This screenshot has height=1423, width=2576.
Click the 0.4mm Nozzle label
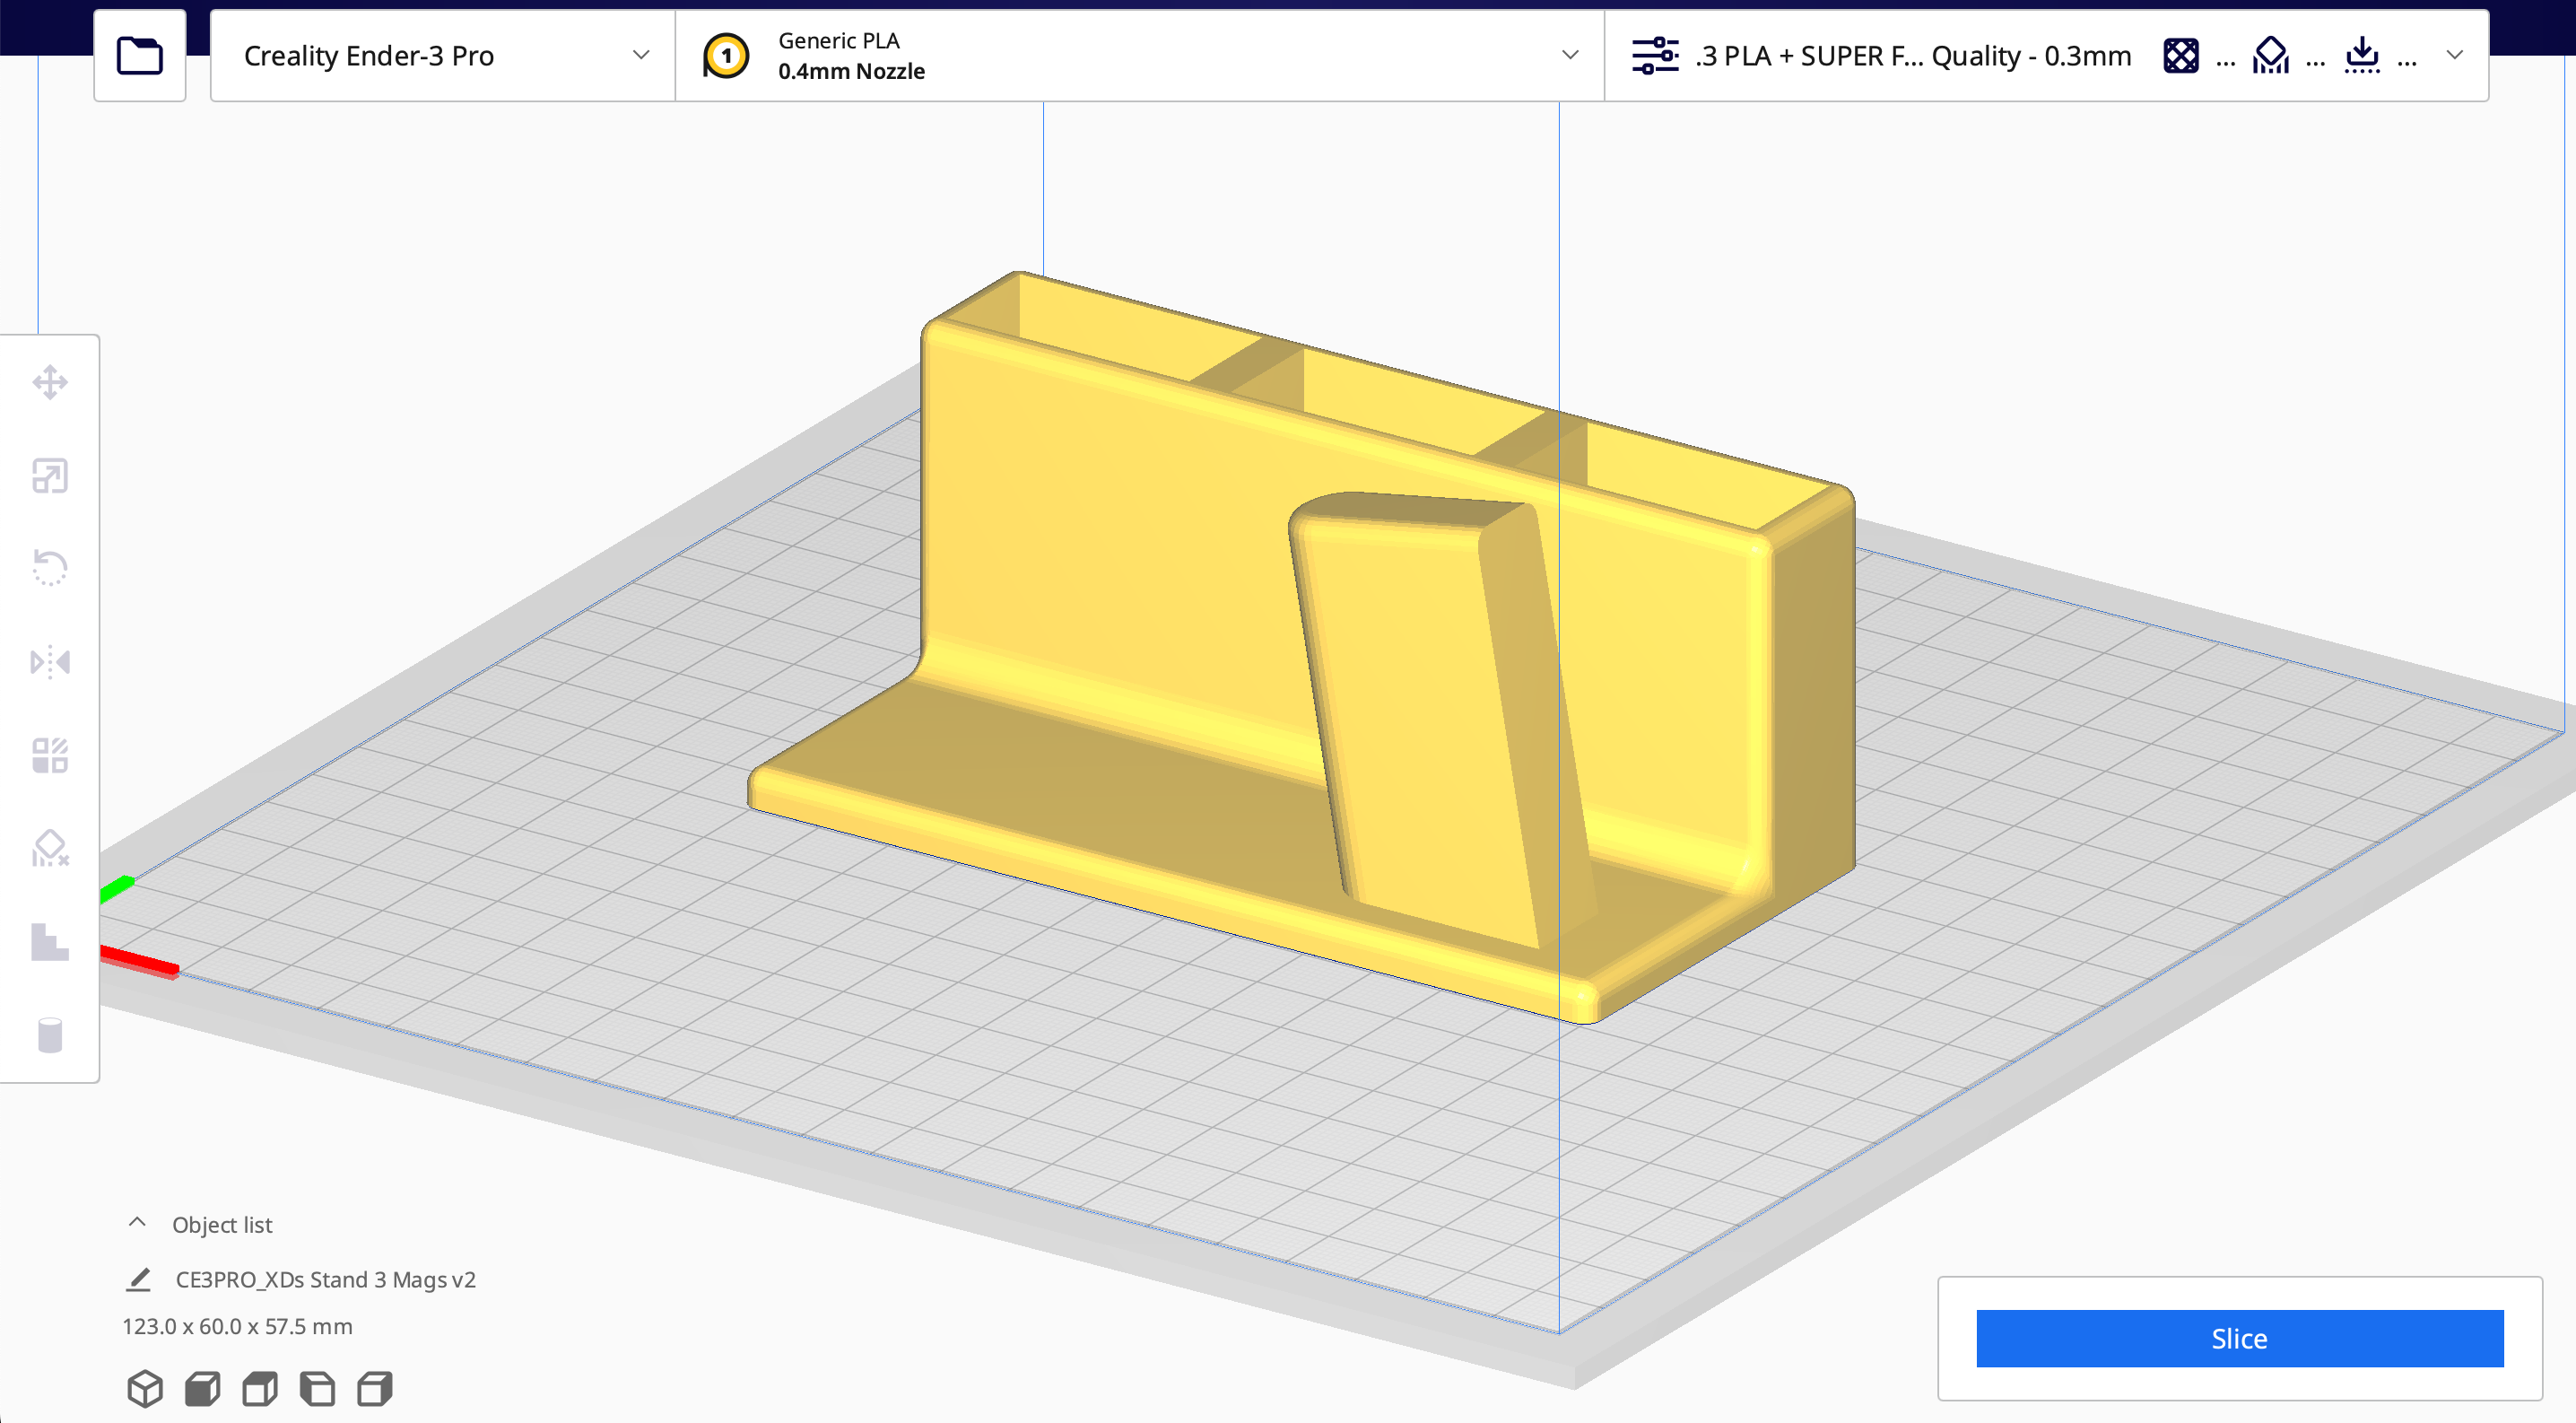[851, 71]
